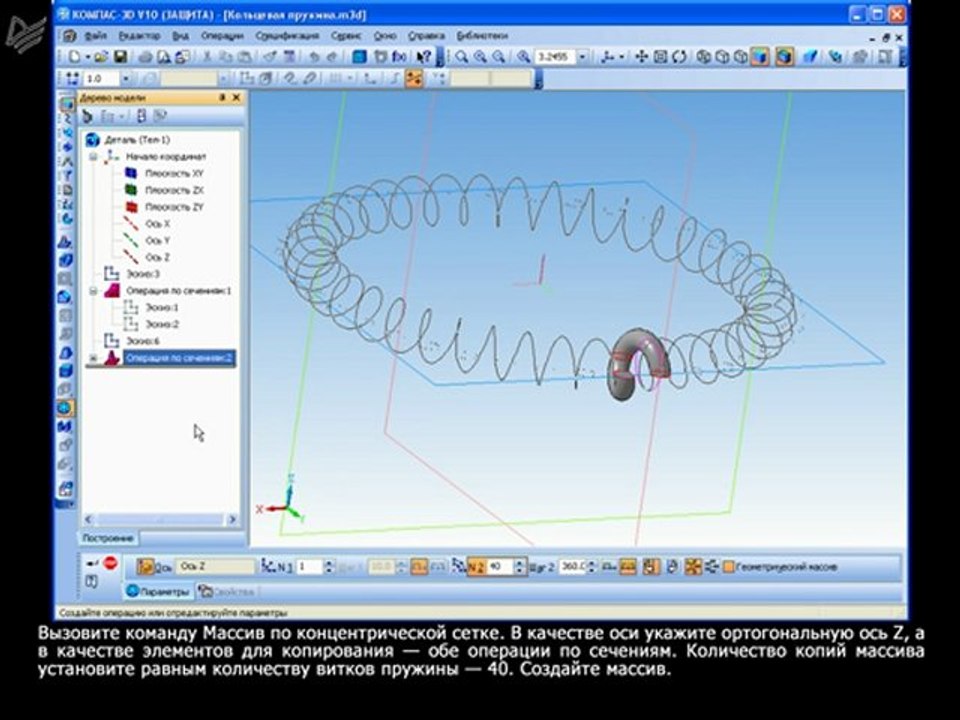The width and height of the screenshot is (960, 720).
Task: Click the Undo arrow icon
Action: pyautogui.click(x=313, y=57)
